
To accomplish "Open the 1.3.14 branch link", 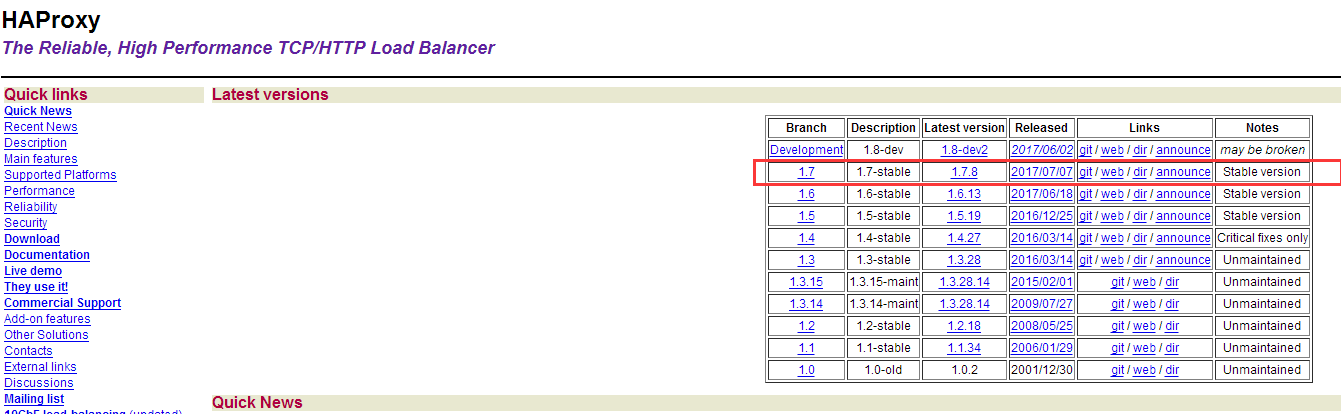I will (x=806, y=304).
